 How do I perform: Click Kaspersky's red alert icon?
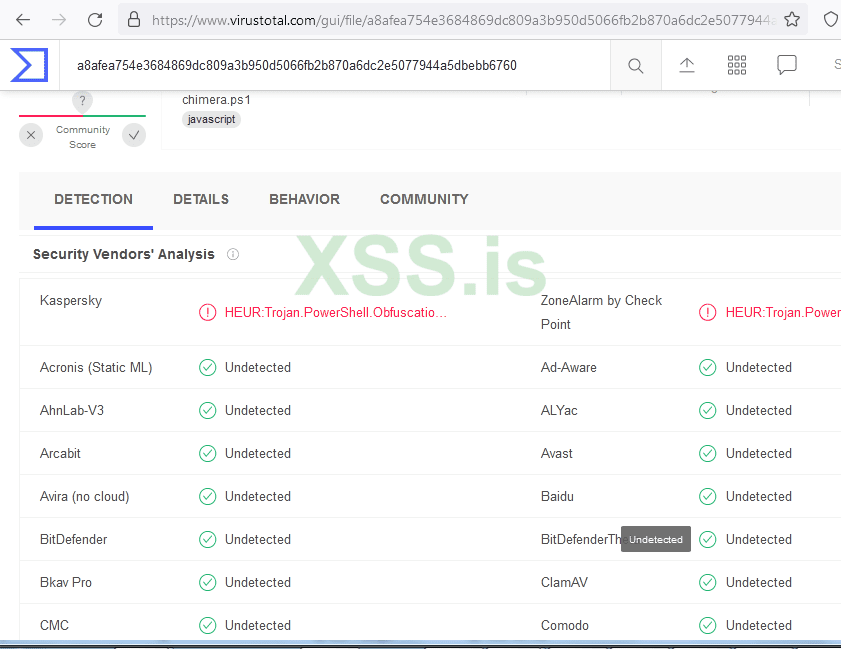pos(208,312)
